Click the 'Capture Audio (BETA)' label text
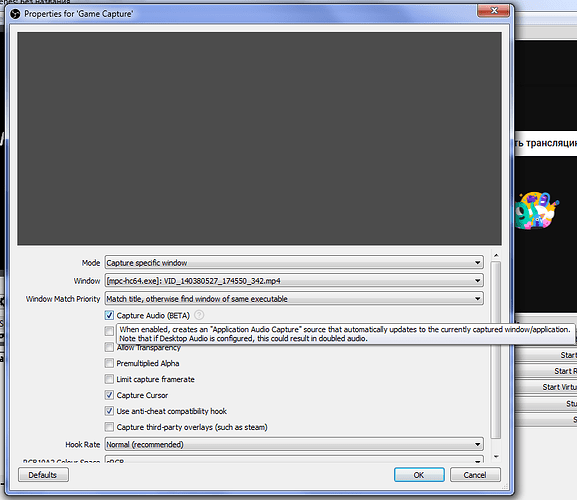The height and width of the screenshot is (500, 577). click(153, 316)
